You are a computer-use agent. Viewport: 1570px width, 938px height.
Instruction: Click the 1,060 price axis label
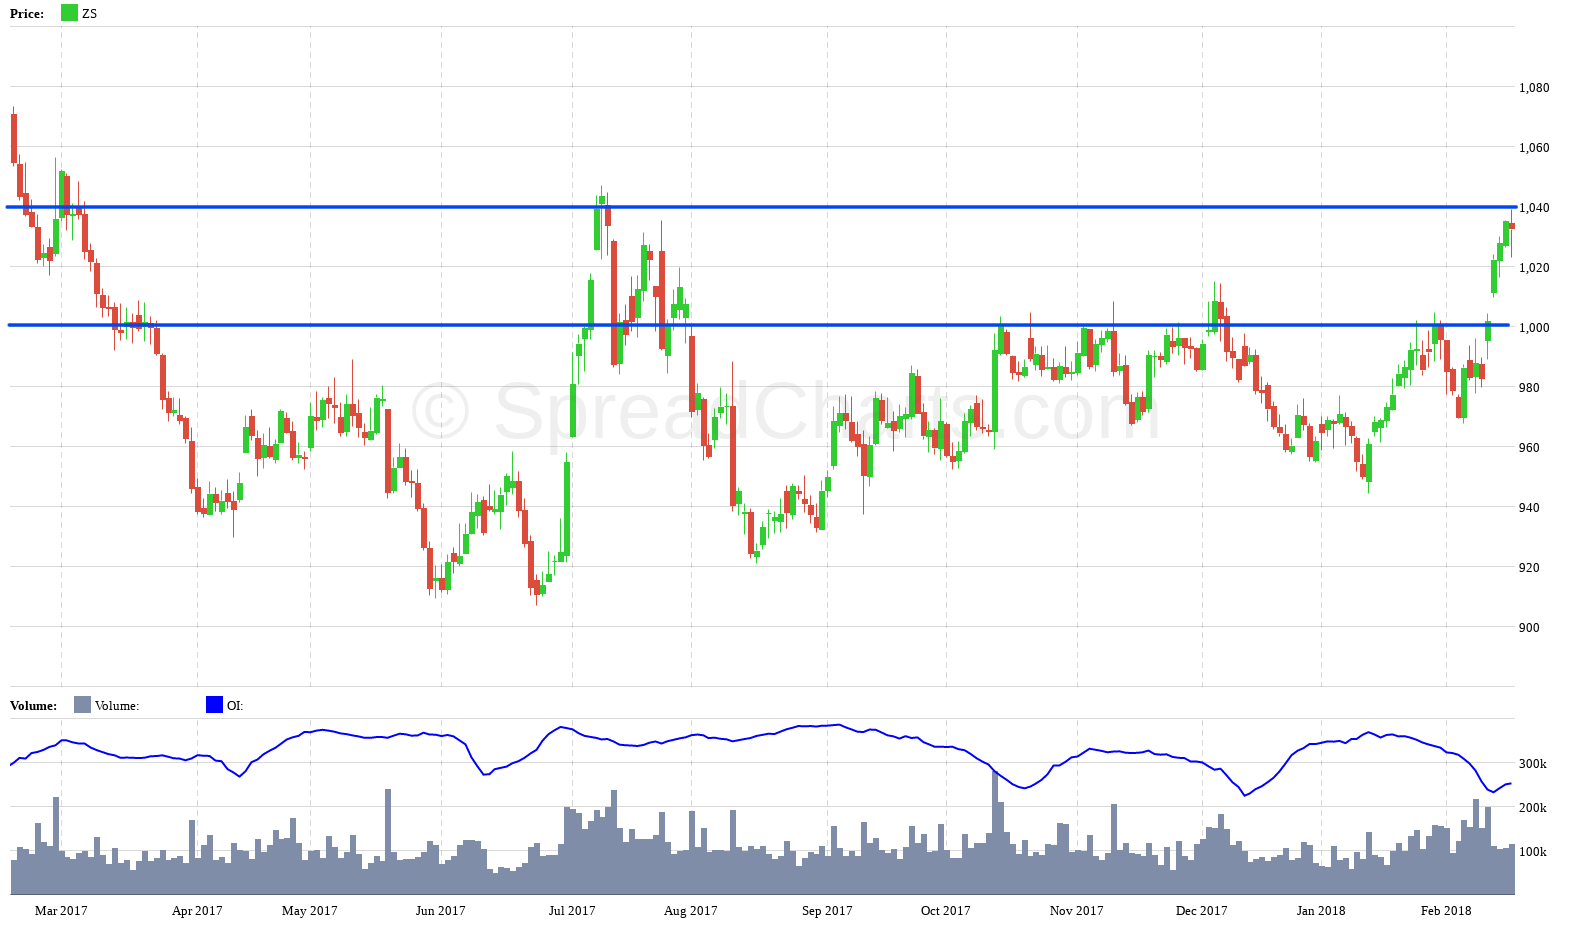(x=1534, y=148)
